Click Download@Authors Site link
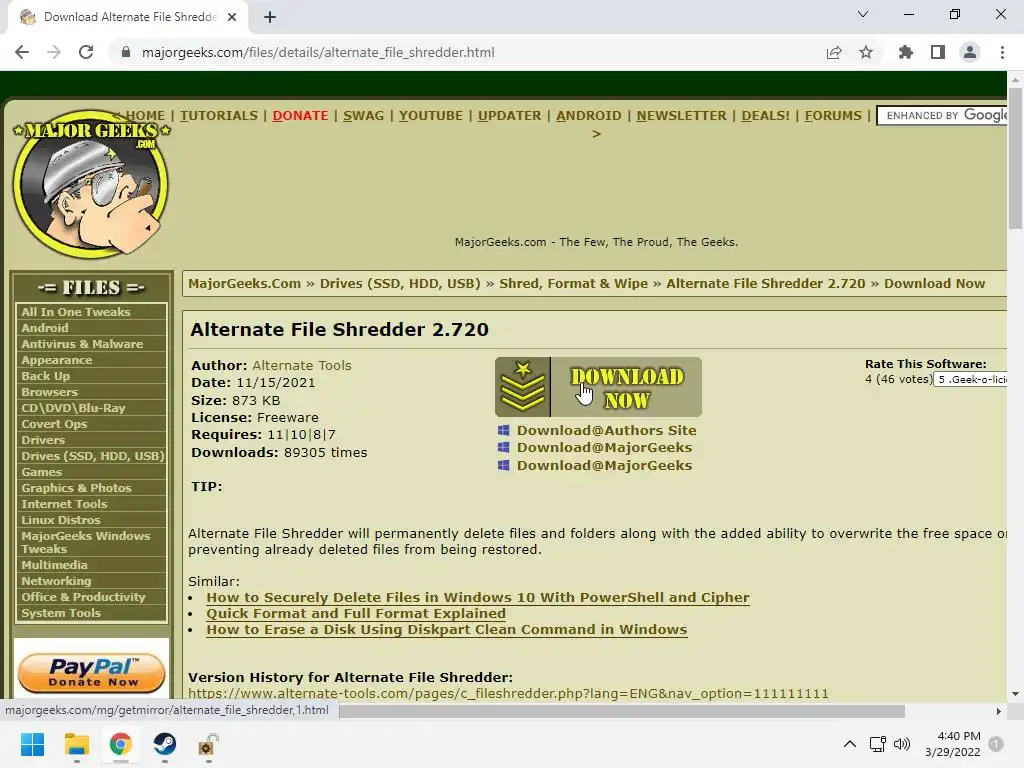The image size is (1024, 768). pyautogui.click(x=607, y=430)
